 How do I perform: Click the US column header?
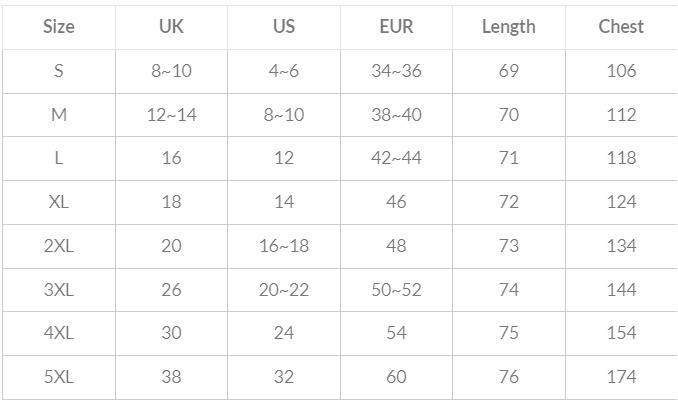pyautogui.click(x=283, y=27)
